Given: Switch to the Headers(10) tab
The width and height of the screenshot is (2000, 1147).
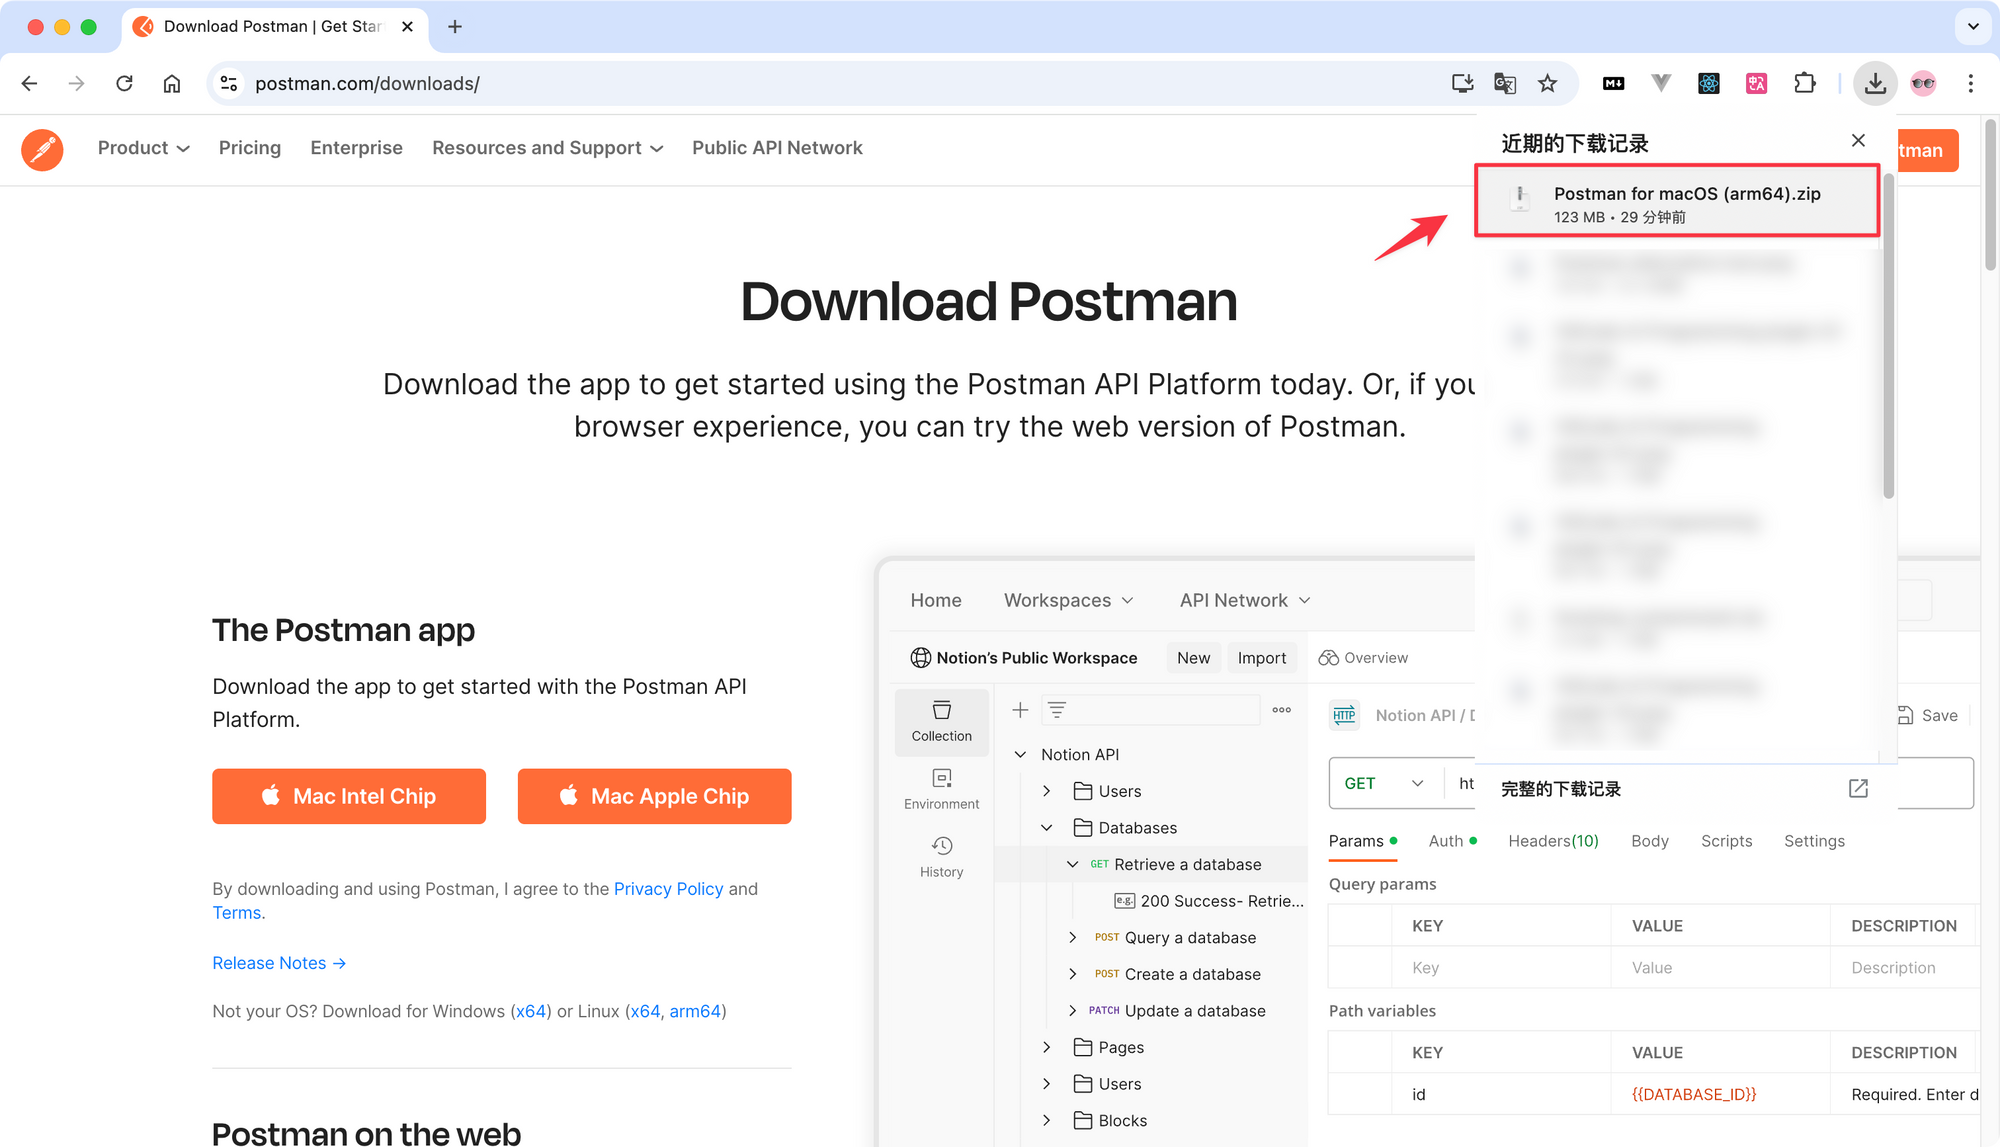Looking at the screenshot, I should pyautogui.click(x=1552, y=841).
